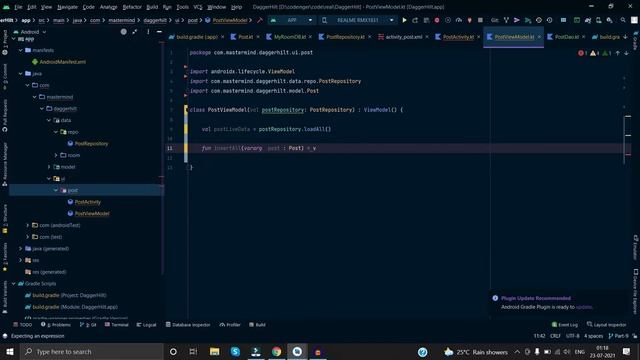Switch to the PostRepository.kt tab

(x=345, y=37)
